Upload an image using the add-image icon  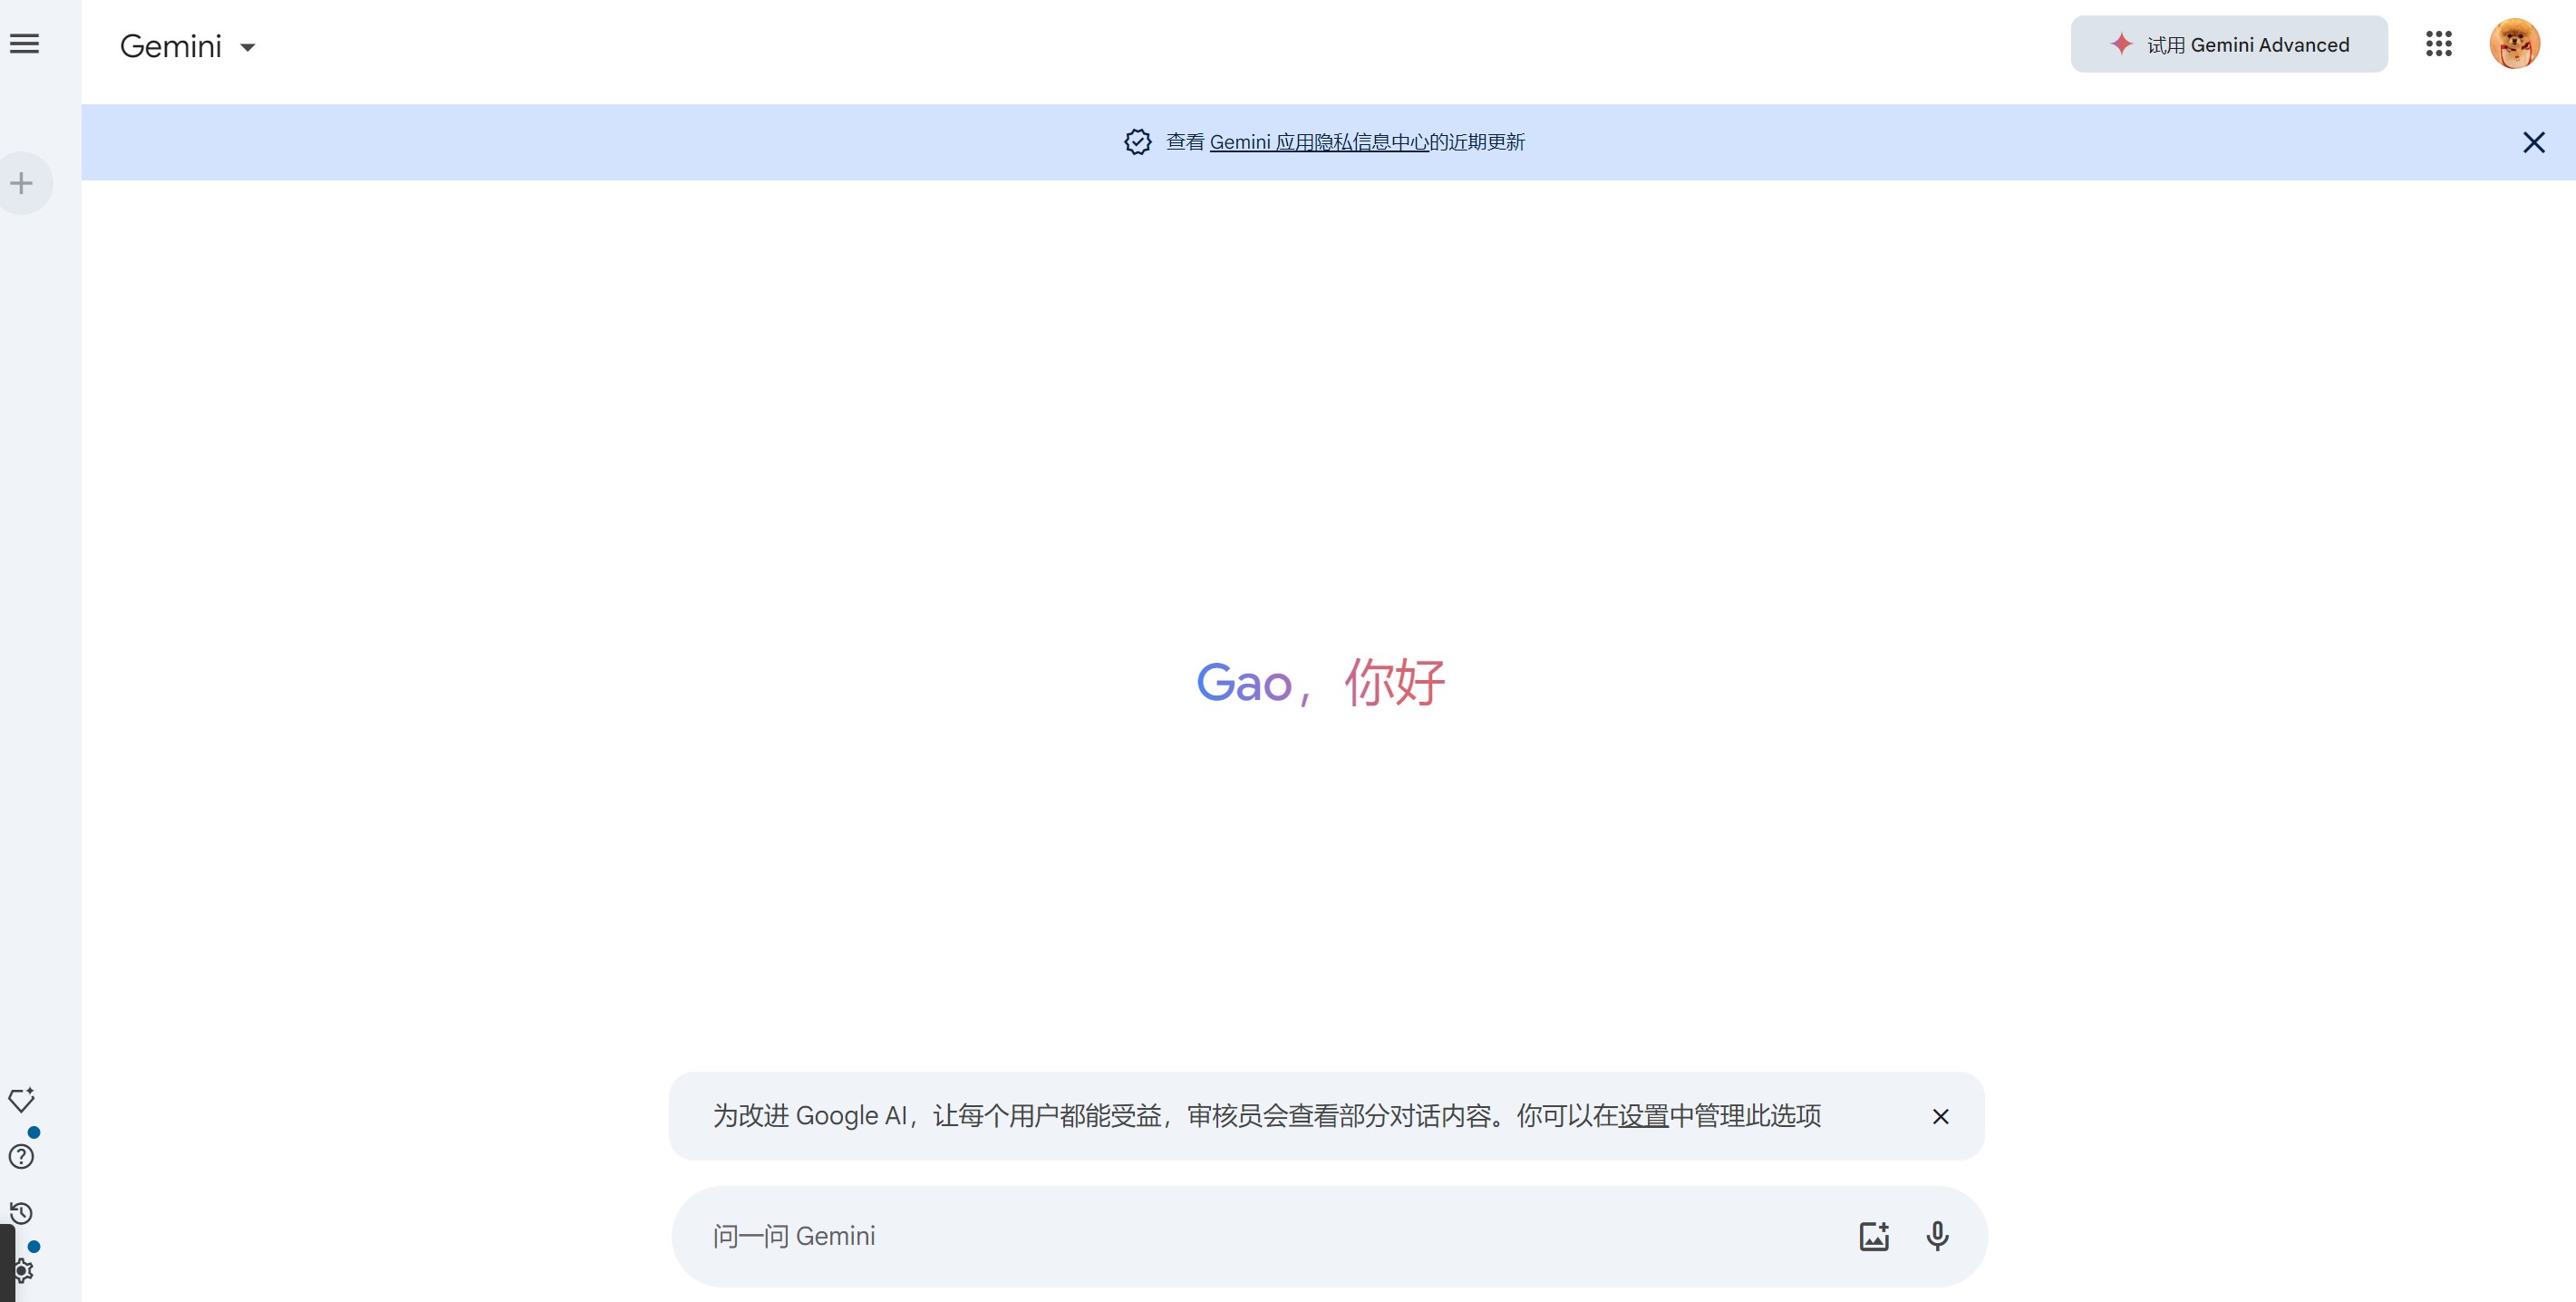tap(1873, 1236)
